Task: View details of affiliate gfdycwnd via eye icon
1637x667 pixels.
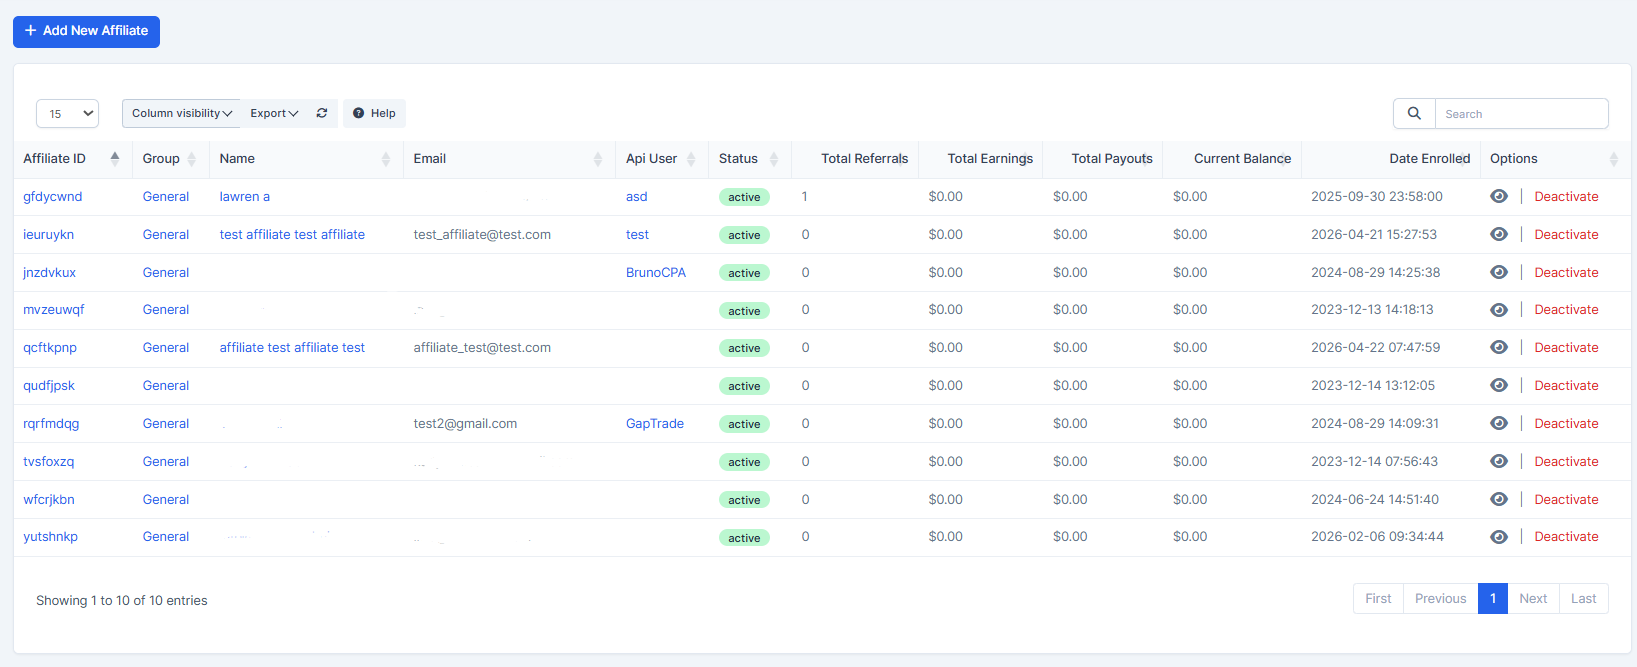Action: click(1498, 197)
